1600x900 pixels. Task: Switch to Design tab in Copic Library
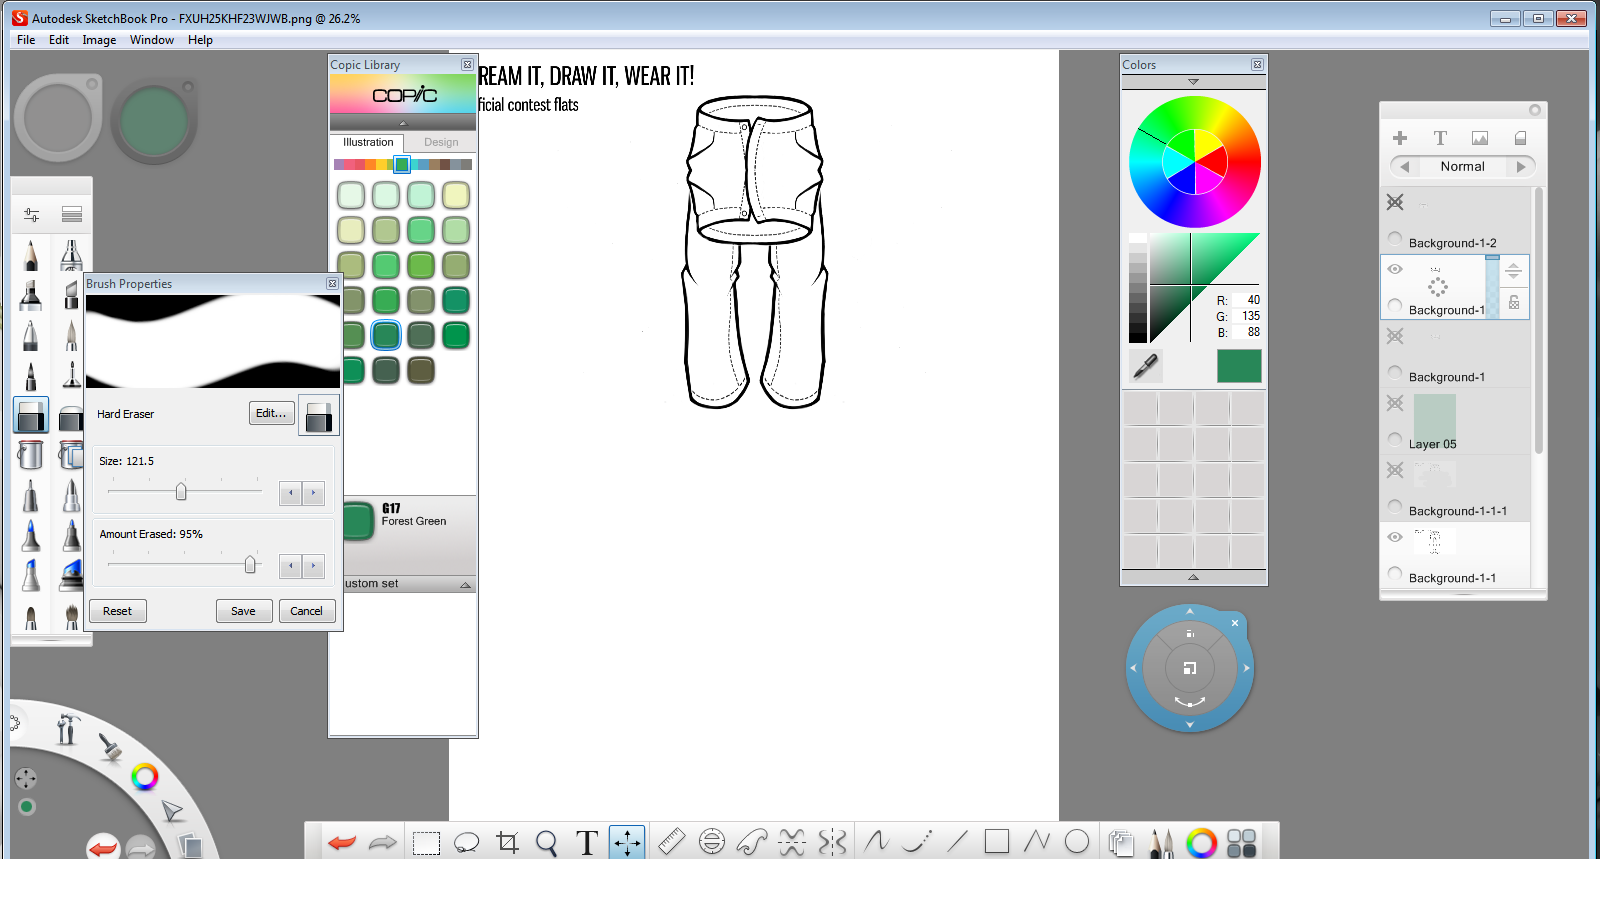coord(441,143)
